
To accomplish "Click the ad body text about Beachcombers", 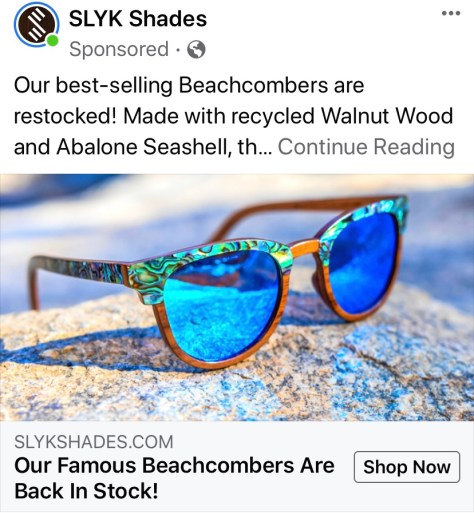I will [x=234, y=116].
